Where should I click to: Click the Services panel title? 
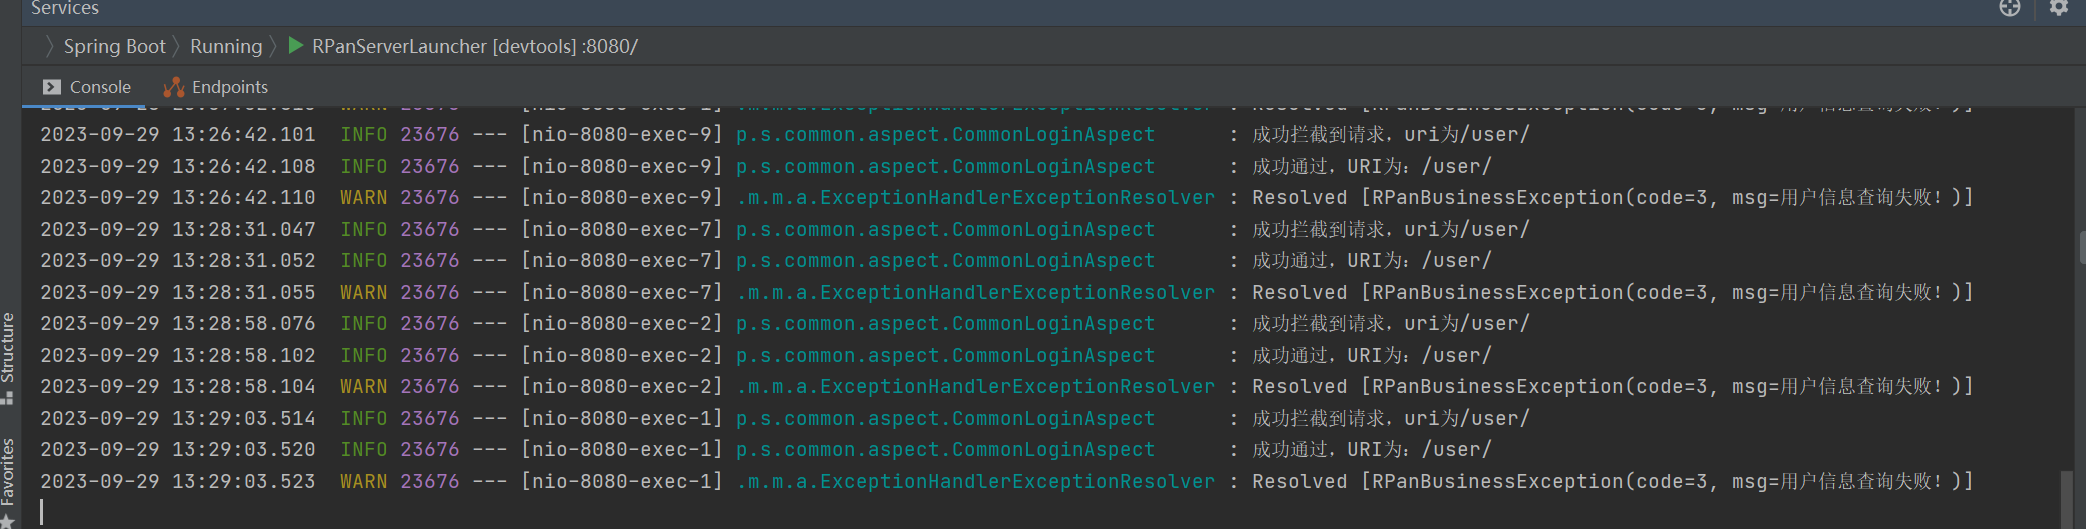[65, 8]
